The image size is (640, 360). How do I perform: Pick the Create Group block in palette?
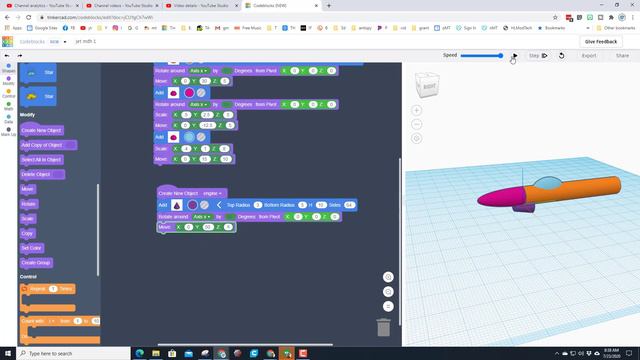pyautogui.click(x=36, y=262)
